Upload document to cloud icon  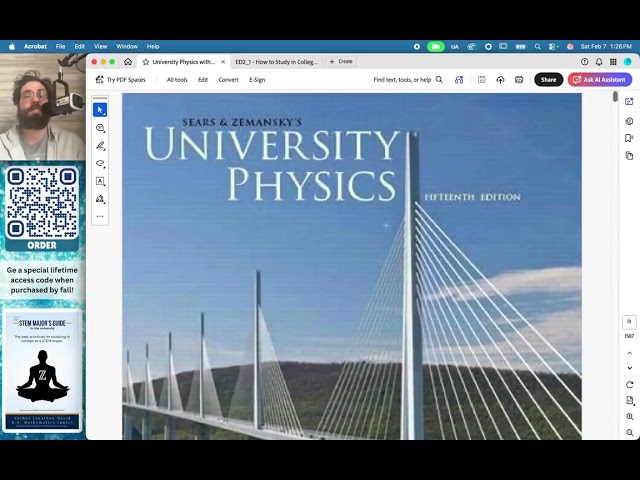coord(500,80)
